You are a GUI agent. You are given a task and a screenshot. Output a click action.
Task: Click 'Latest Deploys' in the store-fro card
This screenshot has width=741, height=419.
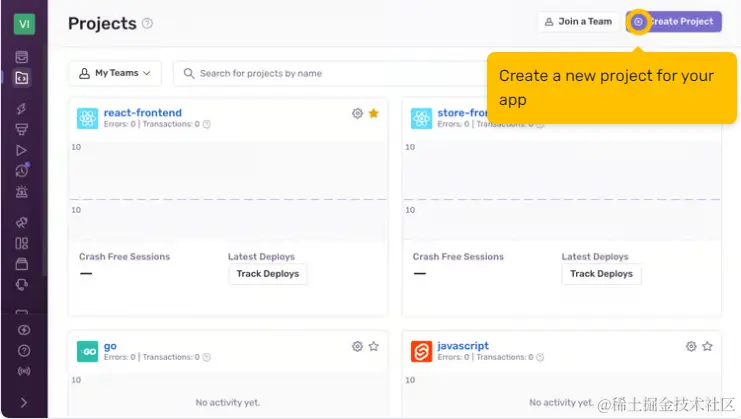(595, 257)
